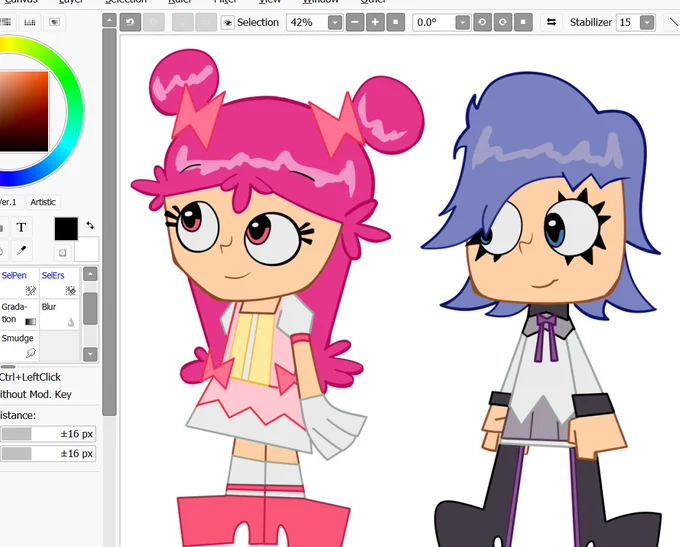Open the Selection menu
680x547 pixels.
click(126, 2)
